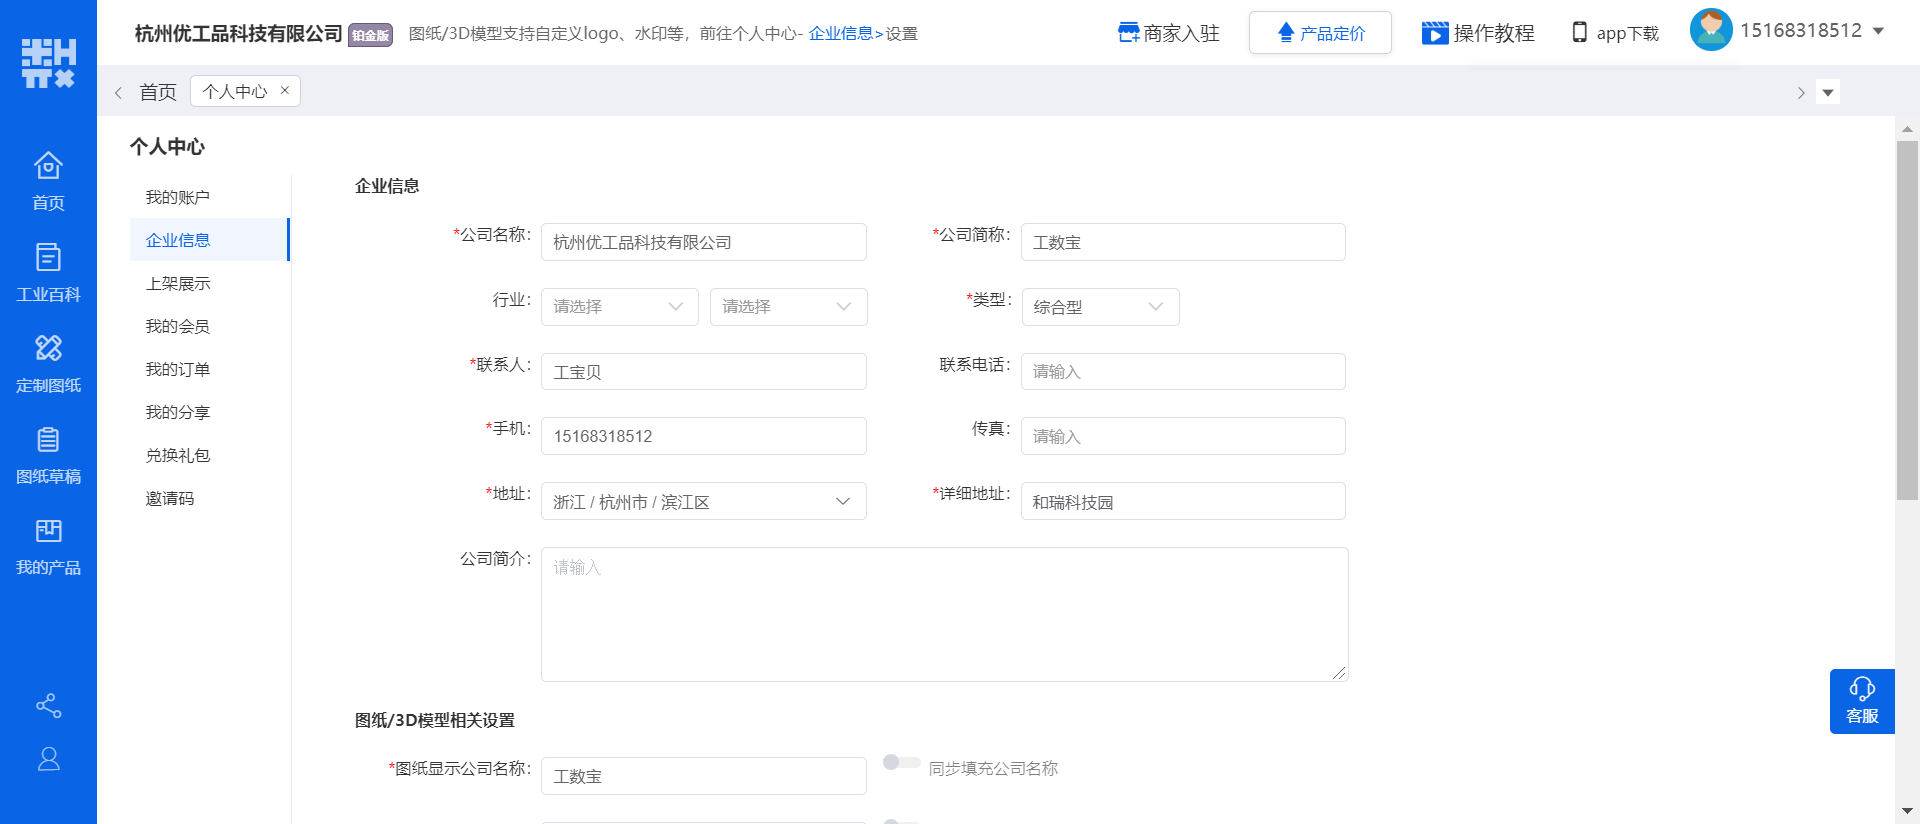Open the 类型 dropdown showing 综合型
This screenshot has height=824, width=1920.
pos(1099,307)
